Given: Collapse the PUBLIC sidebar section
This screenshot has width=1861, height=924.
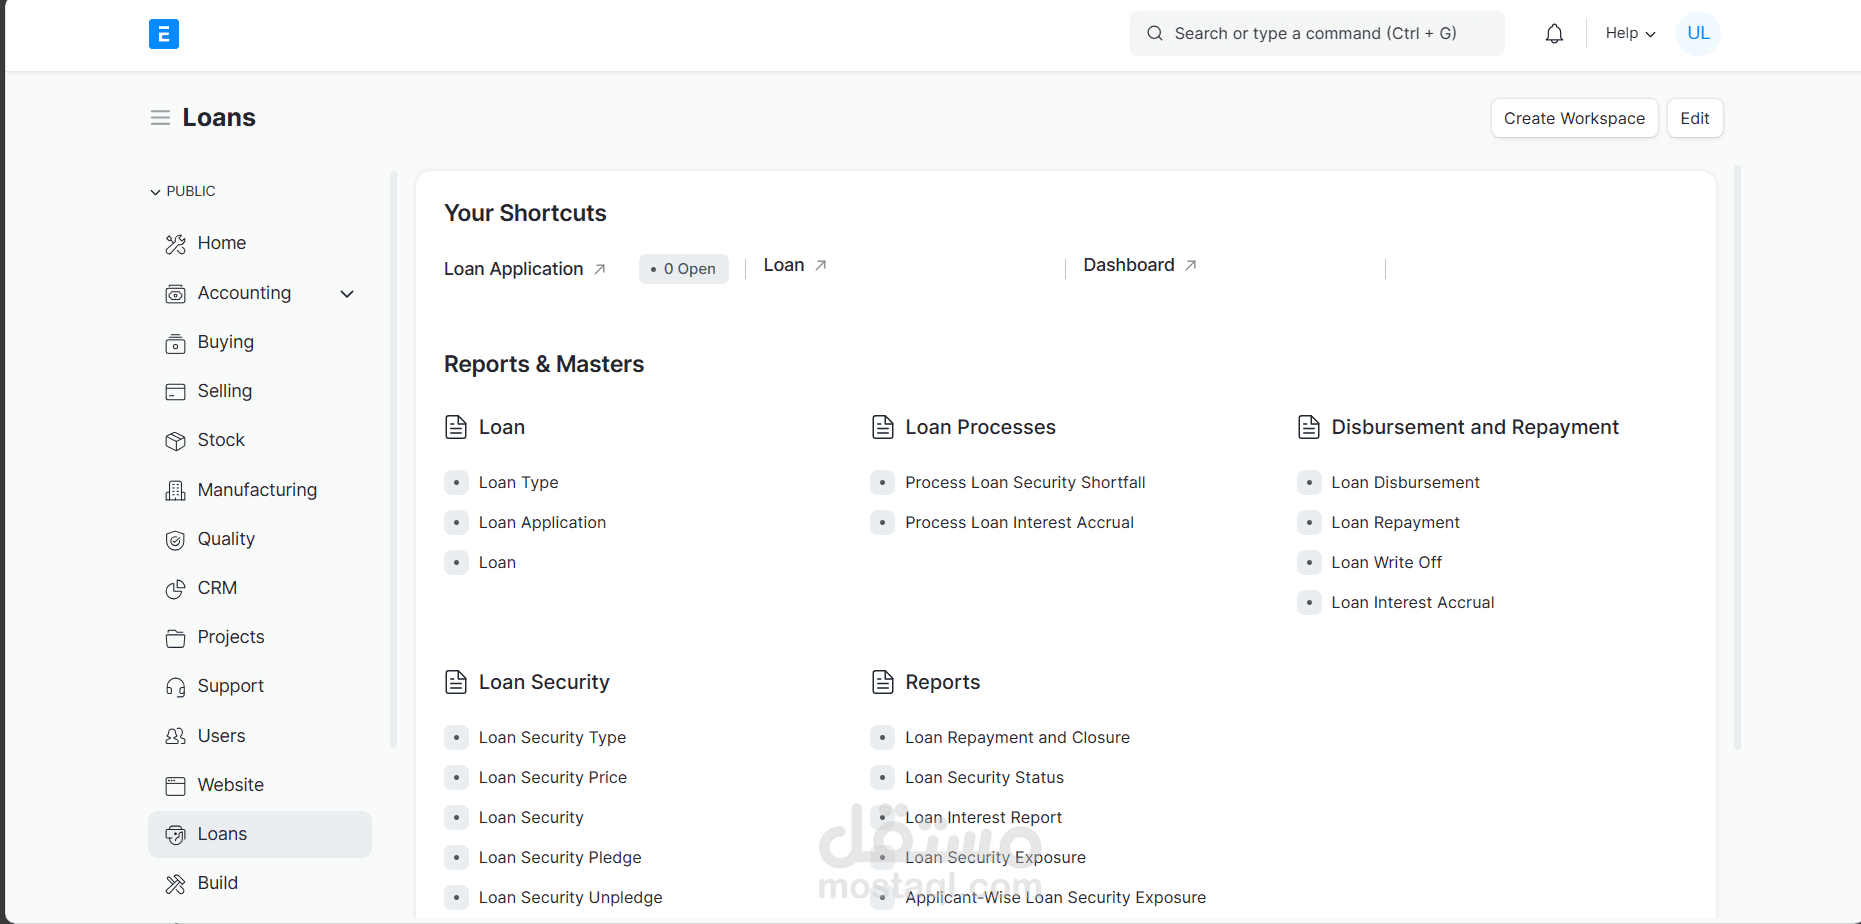Looking at the screenshot, I should pos(183,191).
